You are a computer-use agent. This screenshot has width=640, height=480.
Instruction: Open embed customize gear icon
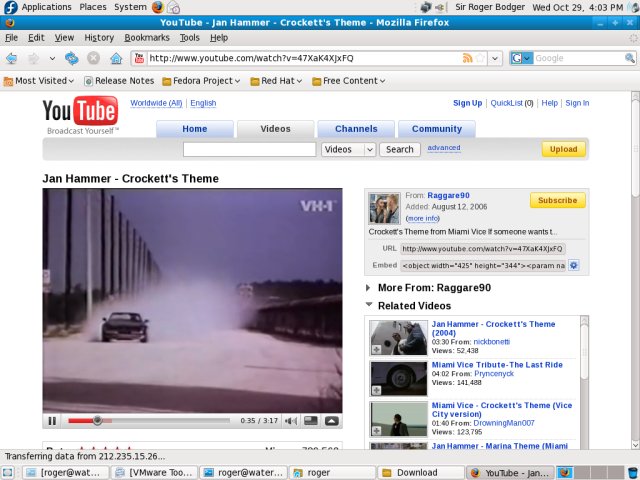(573, 266)
